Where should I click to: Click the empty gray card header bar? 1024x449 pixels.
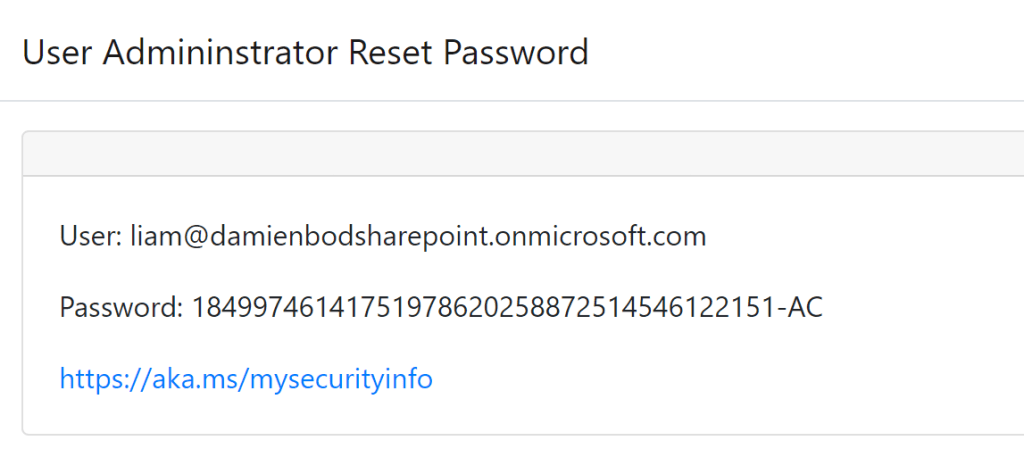coord(520,153)
